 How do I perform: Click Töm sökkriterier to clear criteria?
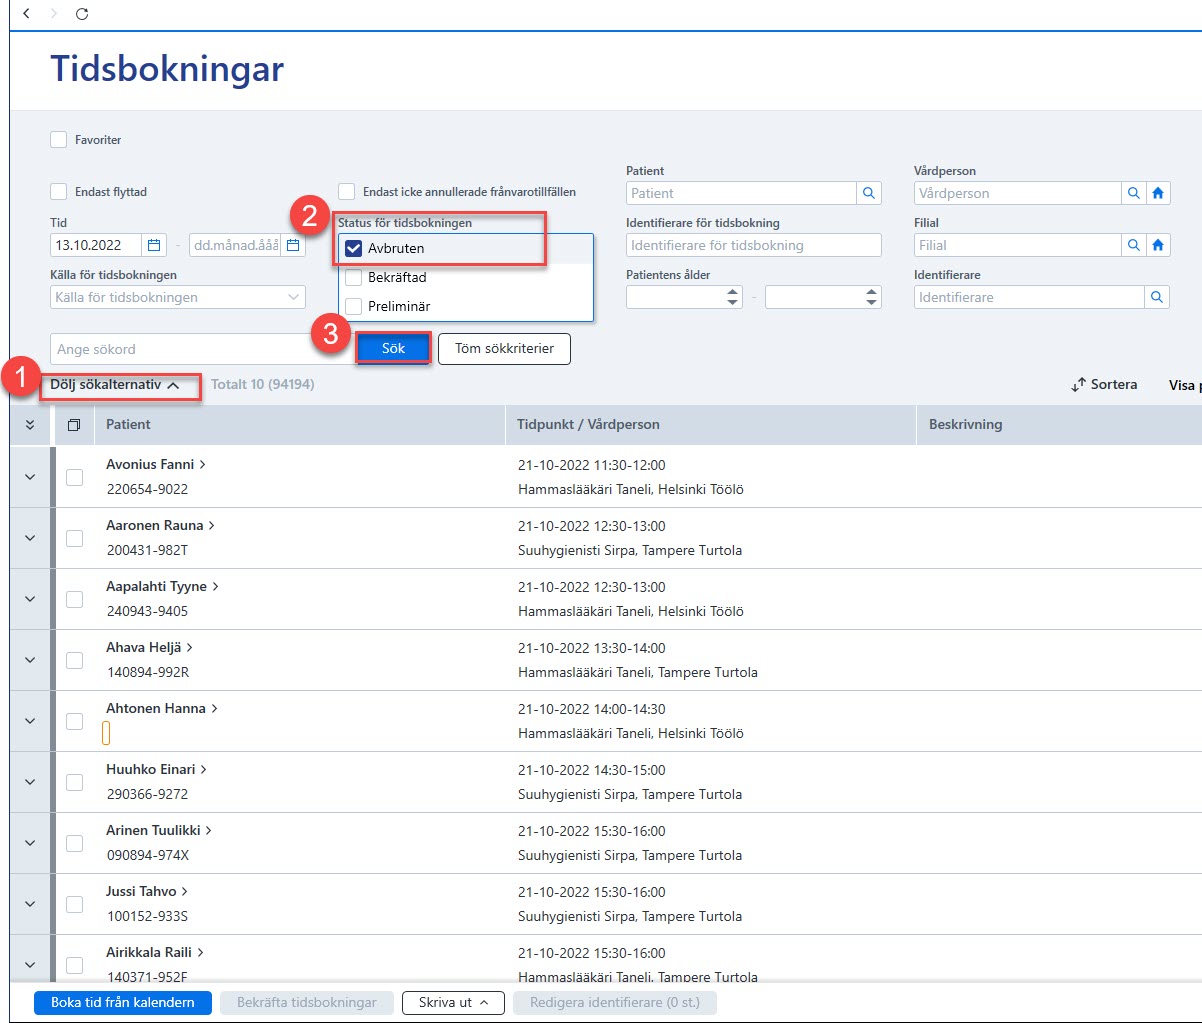(x=504, y=348)
